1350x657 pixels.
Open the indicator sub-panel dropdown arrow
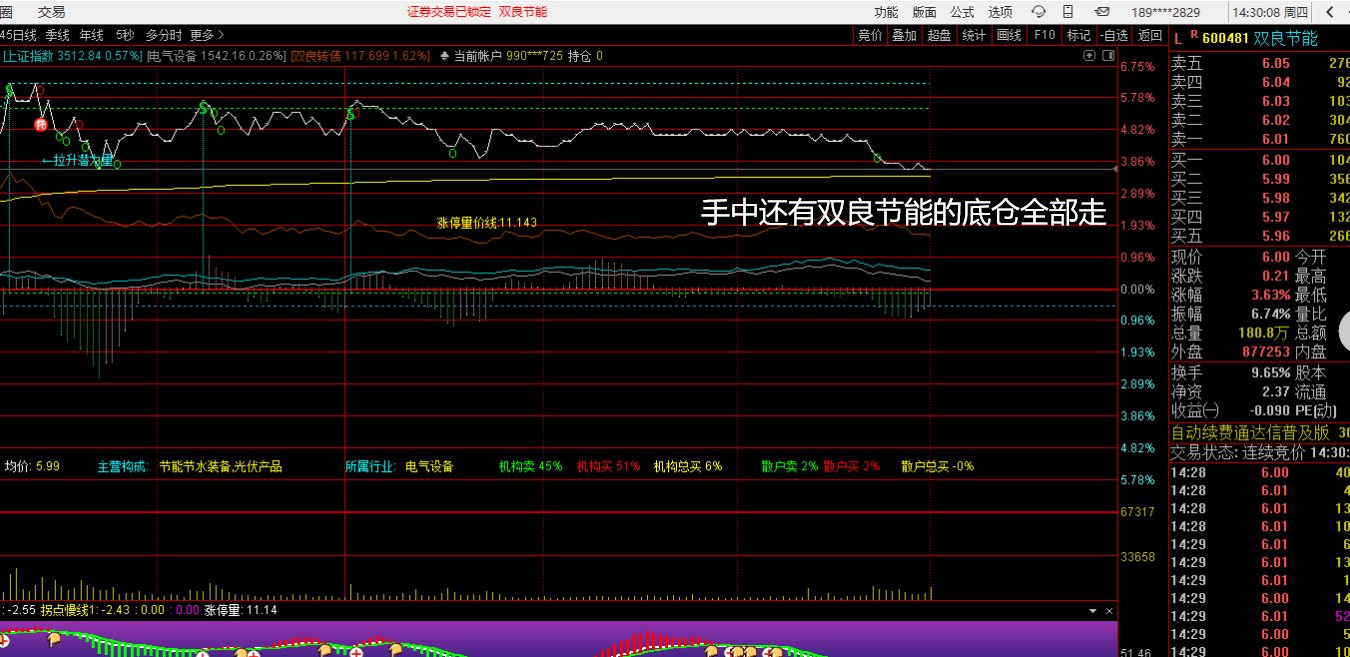point(1092,610)
